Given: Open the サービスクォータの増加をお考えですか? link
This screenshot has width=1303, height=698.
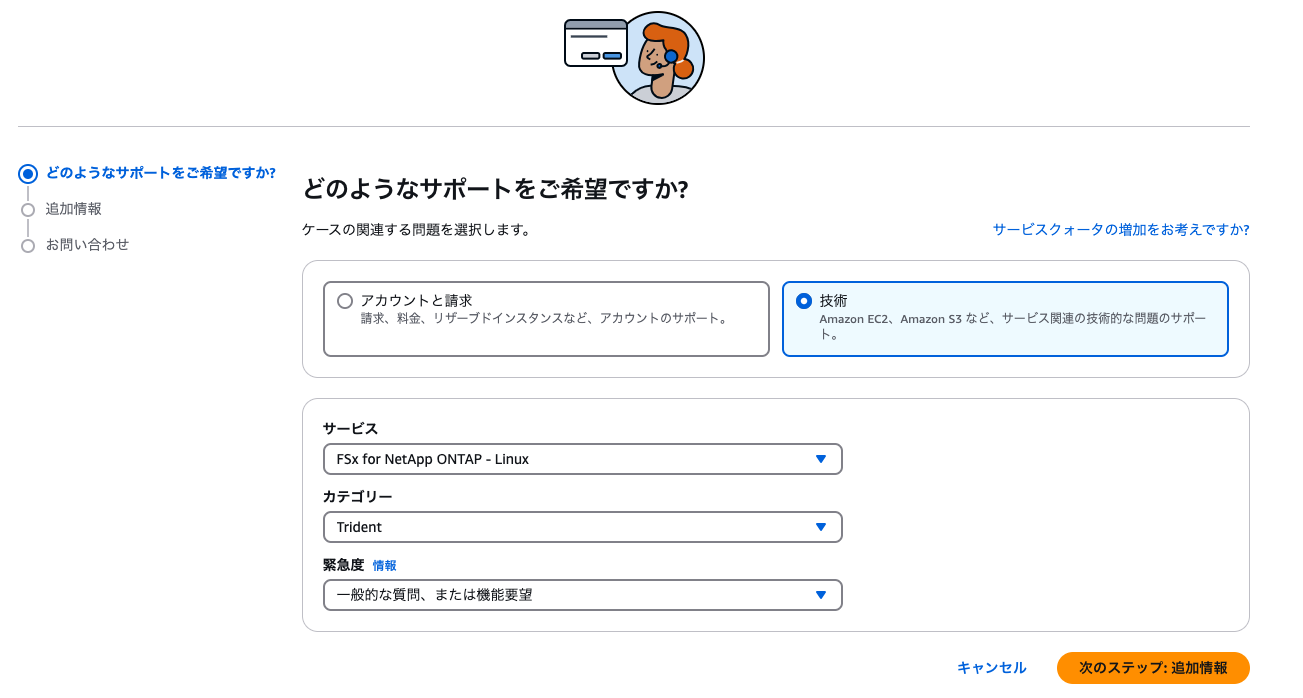Looking at the screenshot, I should (x=1121, y=229).
